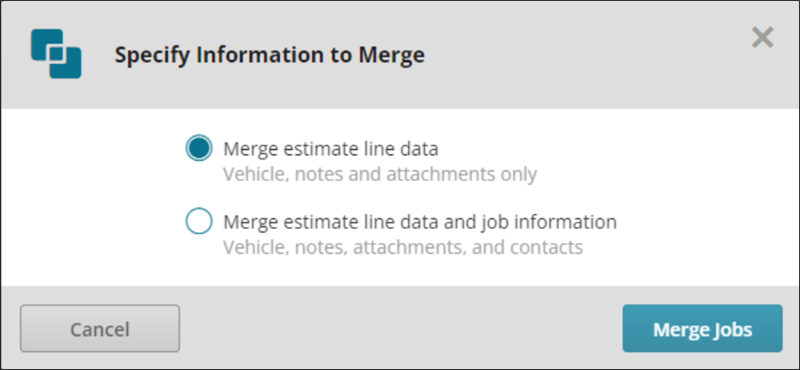Select the attachments-only merge option
Screen dimensions: 800x370
(x=198, y=148)
